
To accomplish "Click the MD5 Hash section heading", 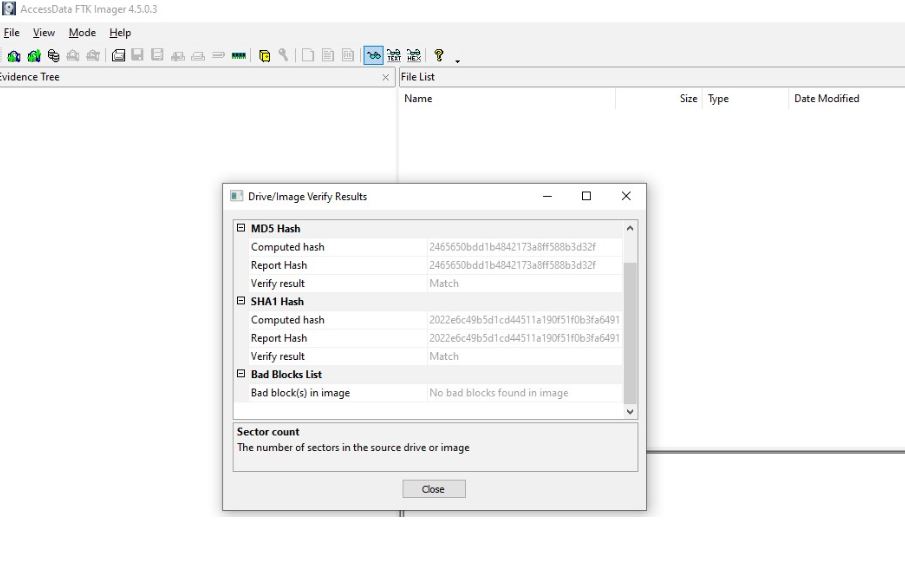I will pyautogui.click(x=275, y=229).
